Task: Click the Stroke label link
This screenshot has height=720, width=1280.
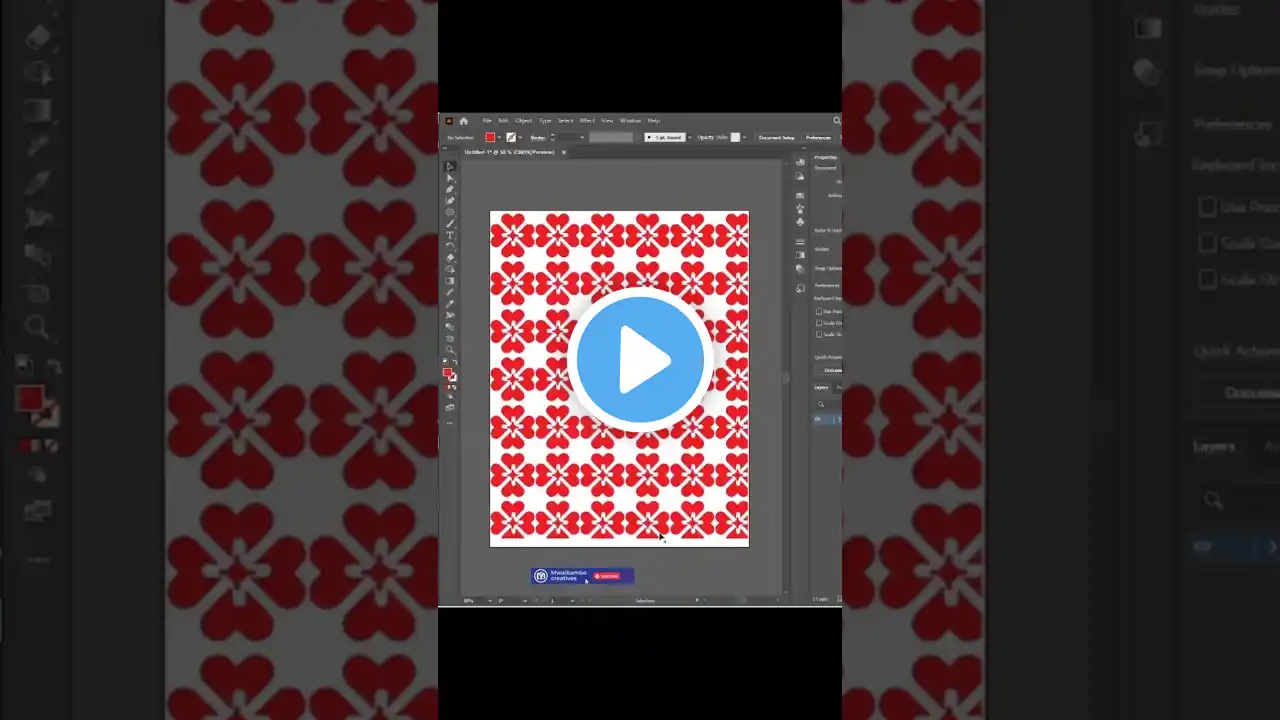Action: pos(538,138)
